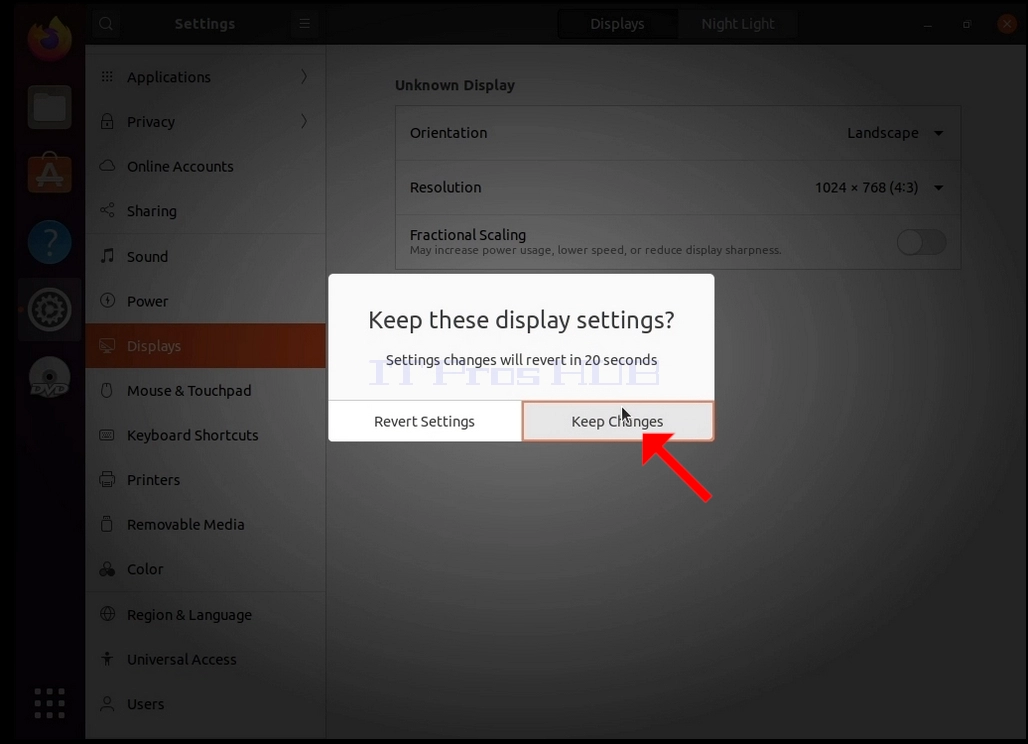Show Applications grid button
The width and height of the screenshot is (1028, 744).
click(50, 703)
